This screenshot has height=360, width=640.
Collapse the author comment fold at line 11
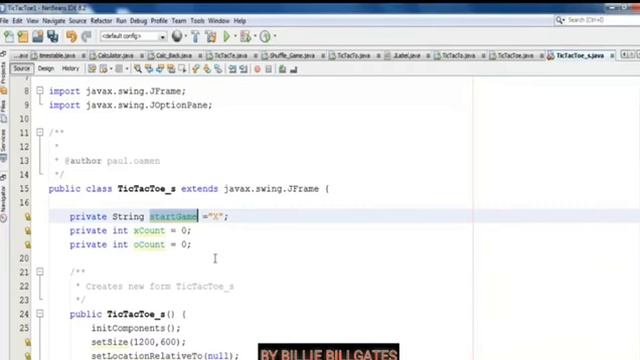pyautogui.click(x=40, y=132)
